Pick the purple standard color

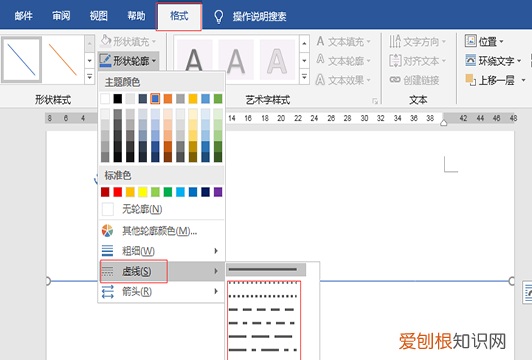click(x=218, y=192)
